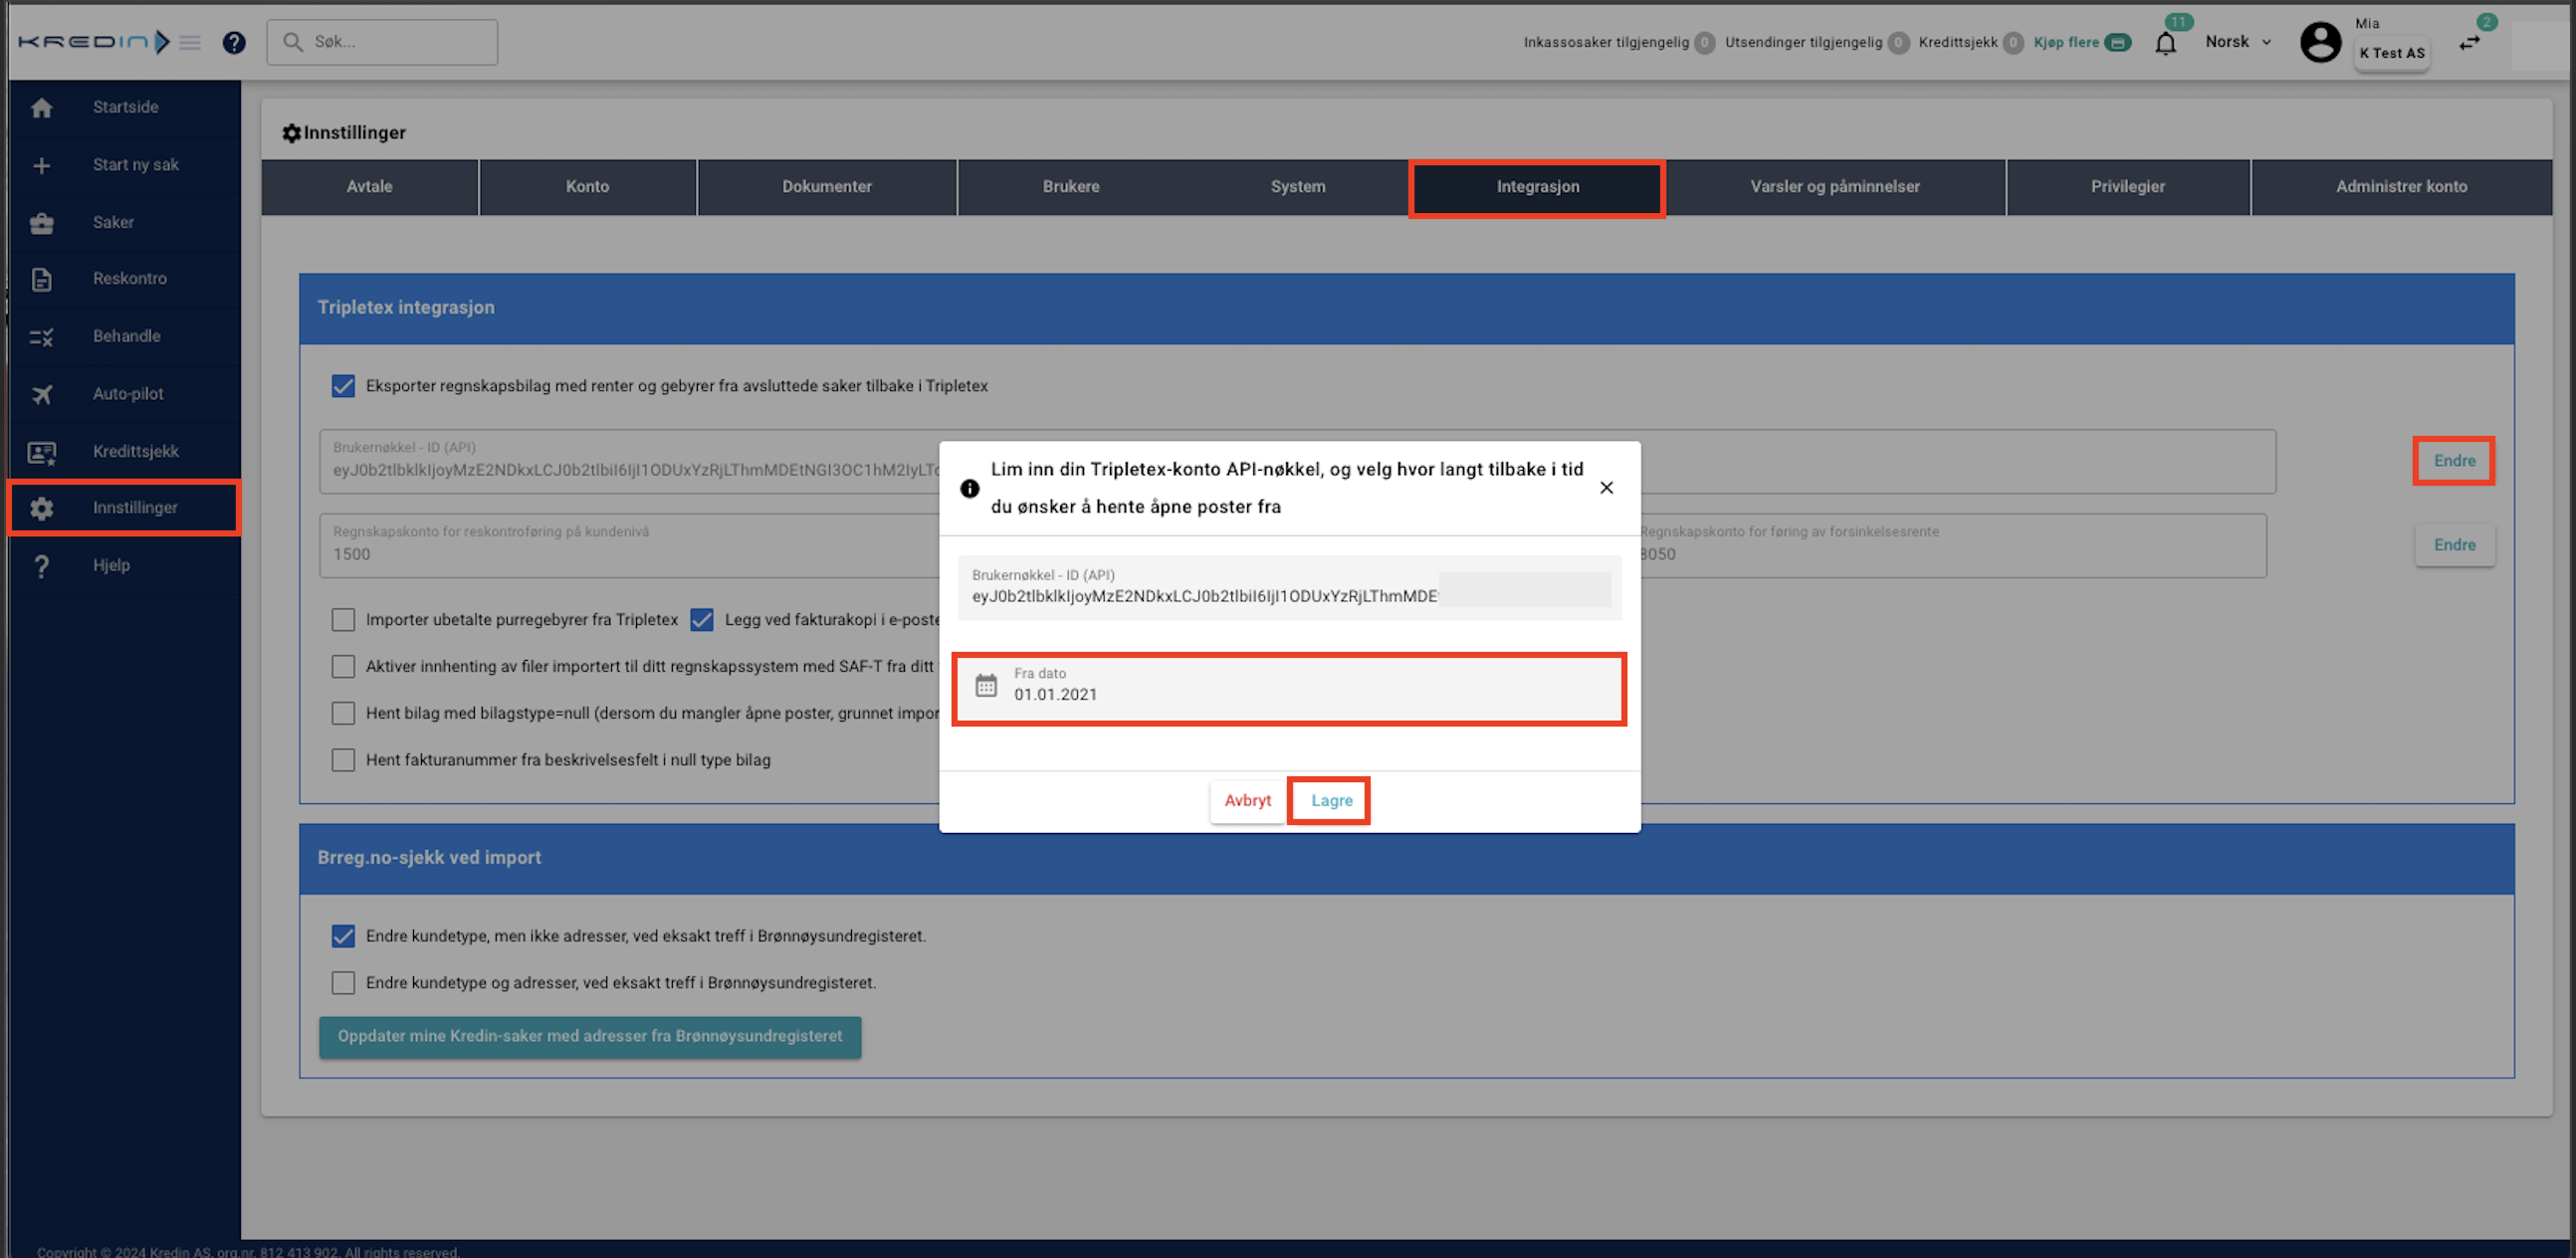Open Hjelp question mark icon in sidebar

point(41,566)
